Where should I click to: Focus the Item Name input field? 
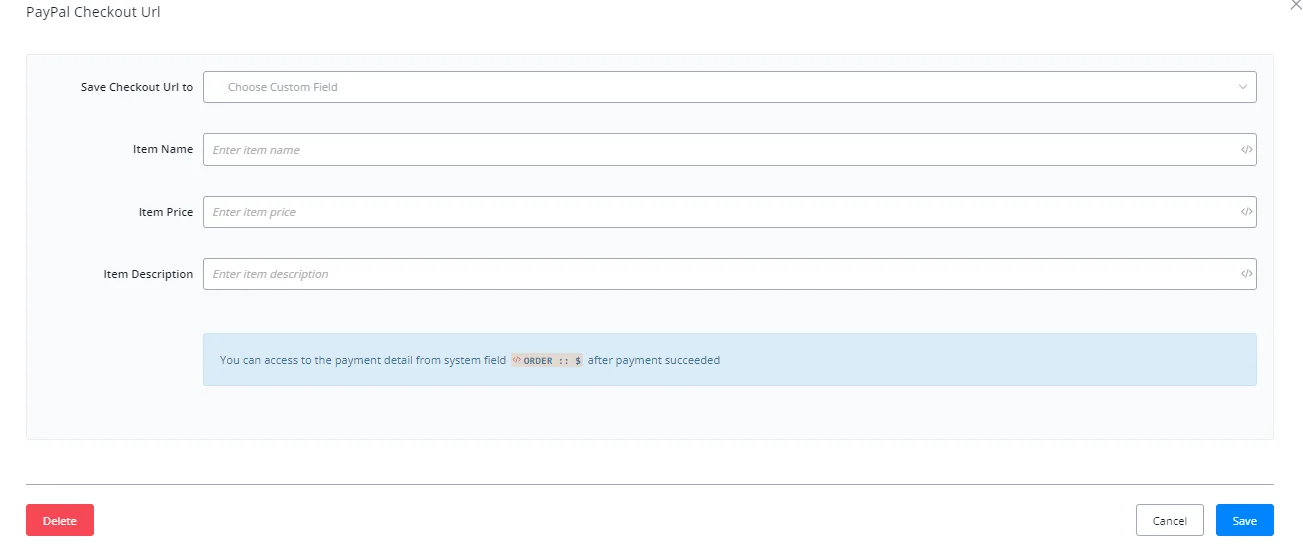pyautogui.click(x=729, y=150)
